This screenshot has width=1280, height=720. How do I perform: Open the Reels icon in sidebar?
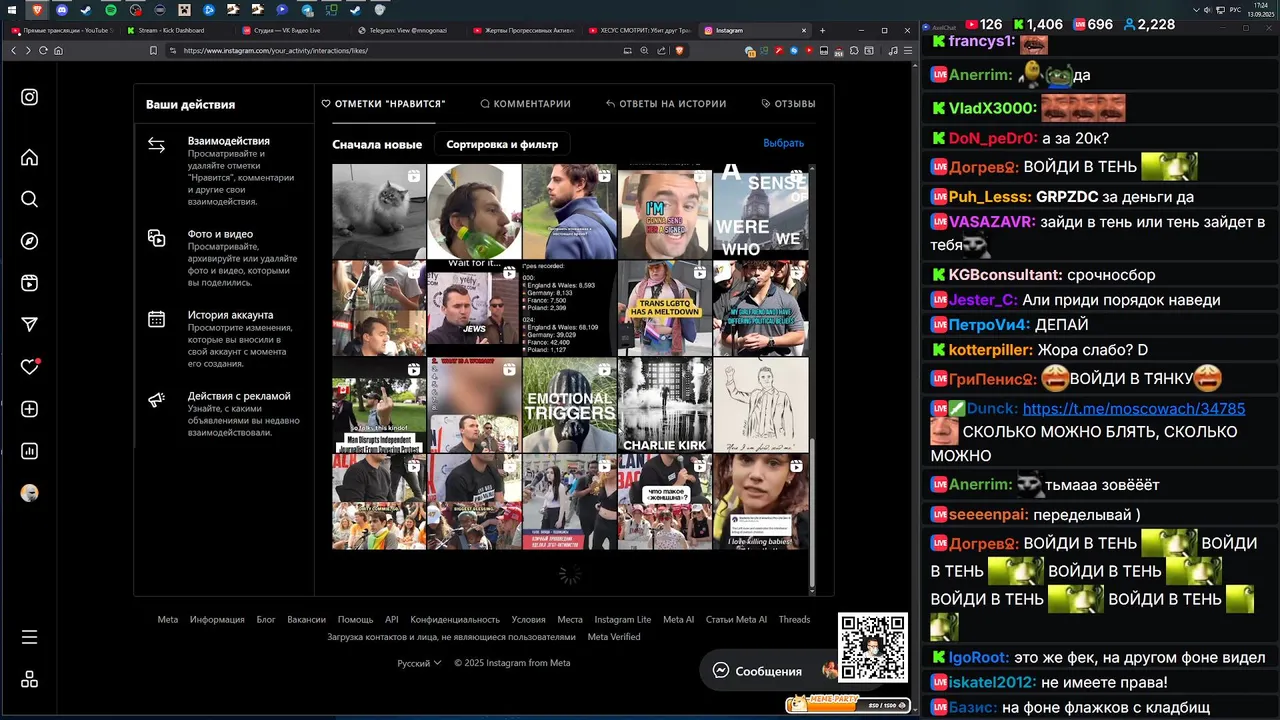tap(30, 283)
